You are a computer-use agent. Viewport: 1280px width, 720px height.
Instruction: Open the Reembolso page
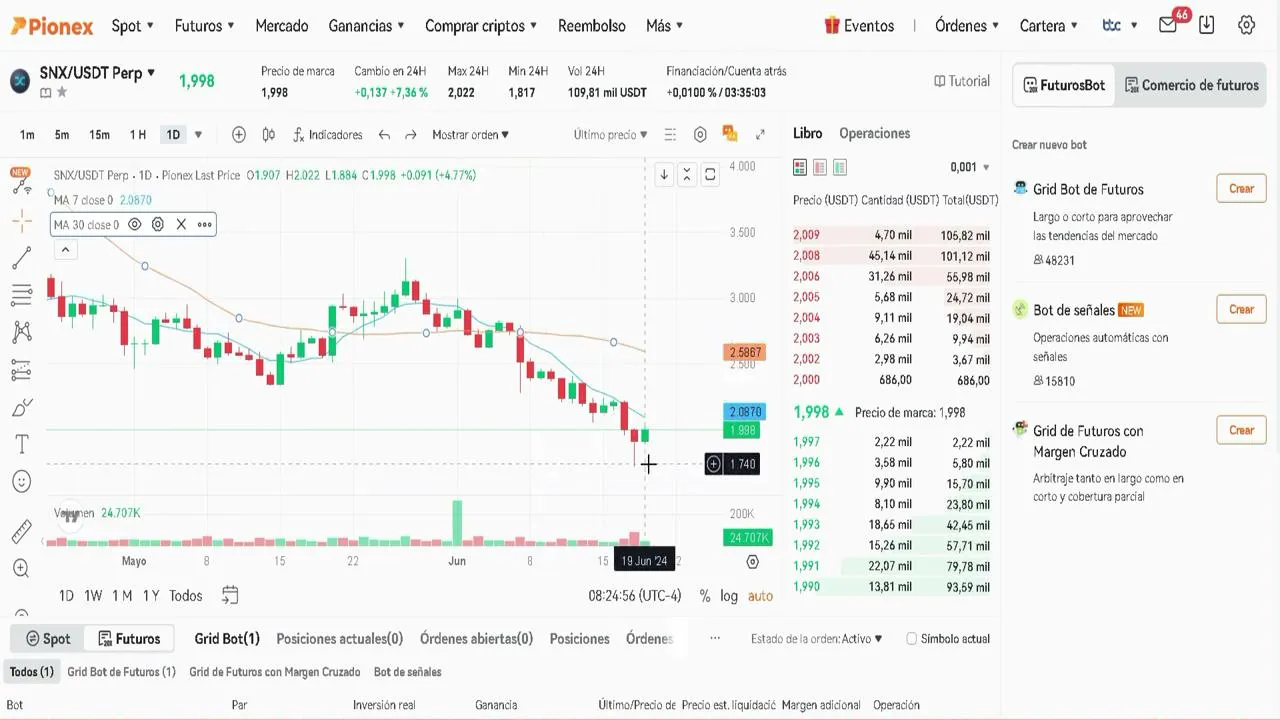tap(592, 26)
